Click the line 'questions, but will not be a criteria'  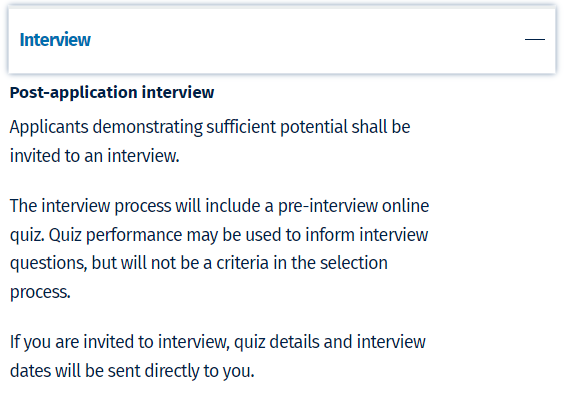point(199,263)
